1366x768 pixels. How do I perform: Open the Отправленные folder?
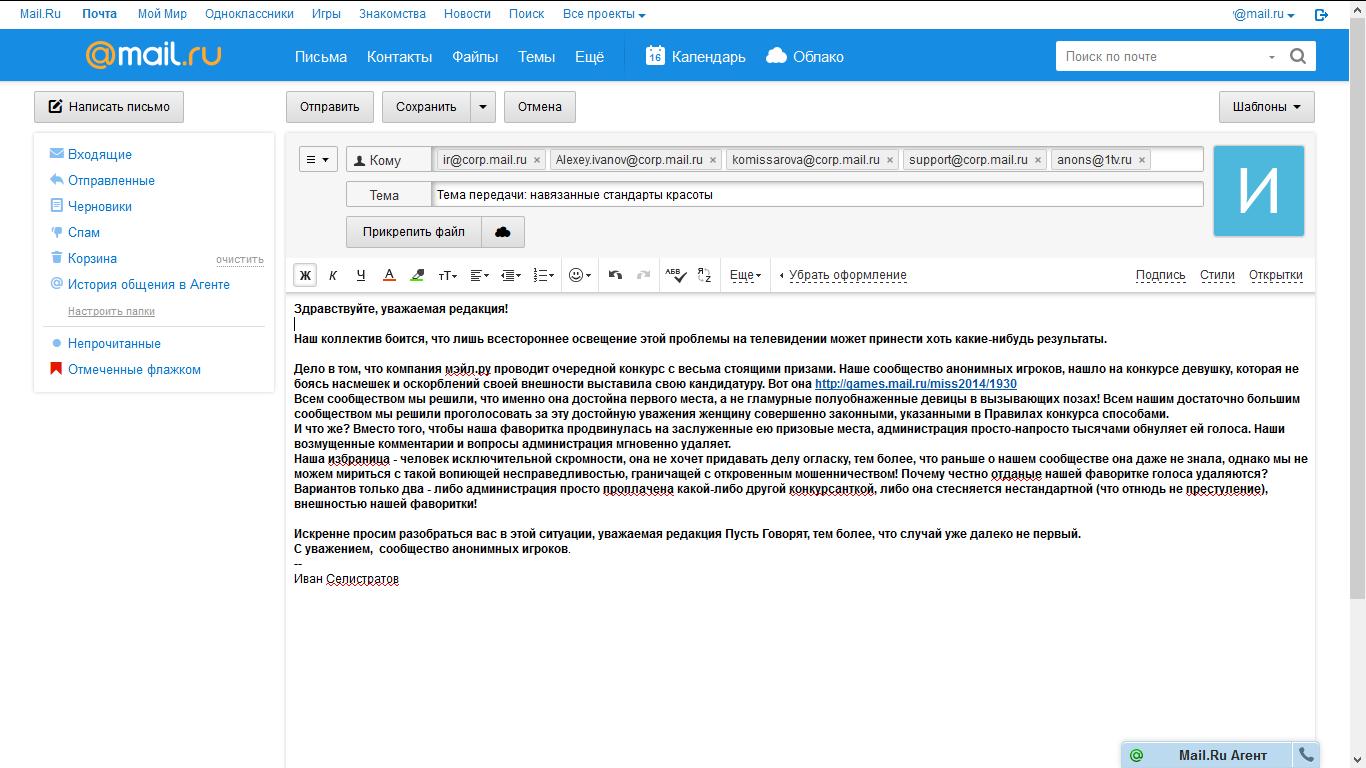click(111, 181)
